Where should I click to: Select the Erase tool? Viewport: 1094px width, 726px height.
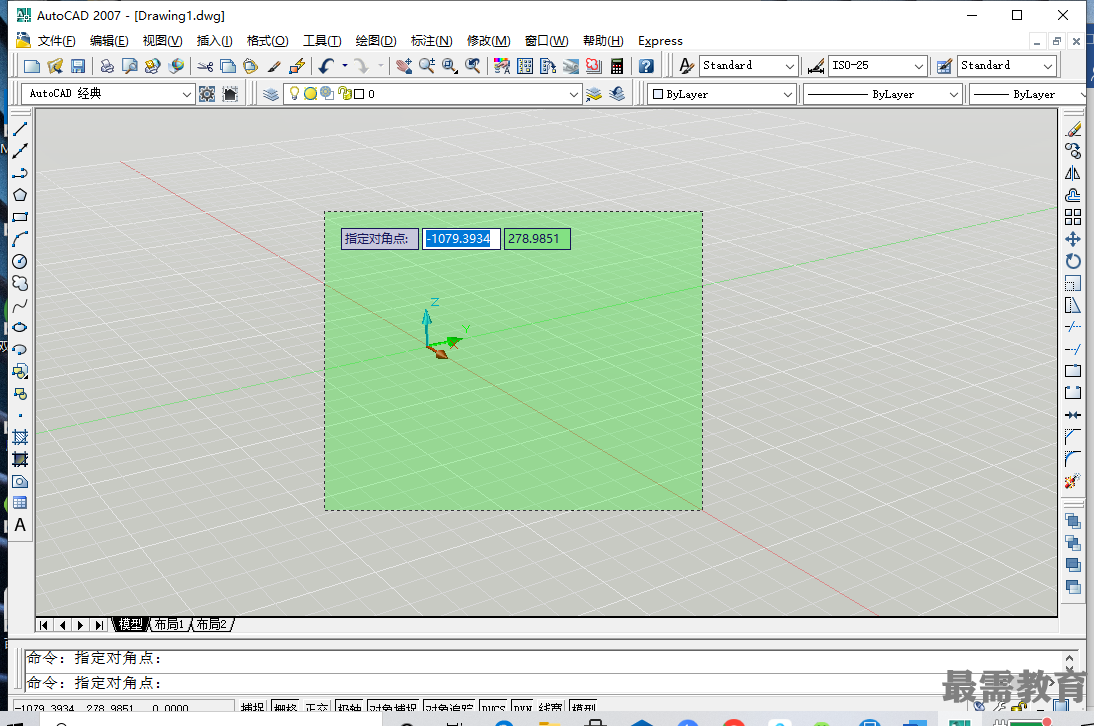(x=1073, y=129)
